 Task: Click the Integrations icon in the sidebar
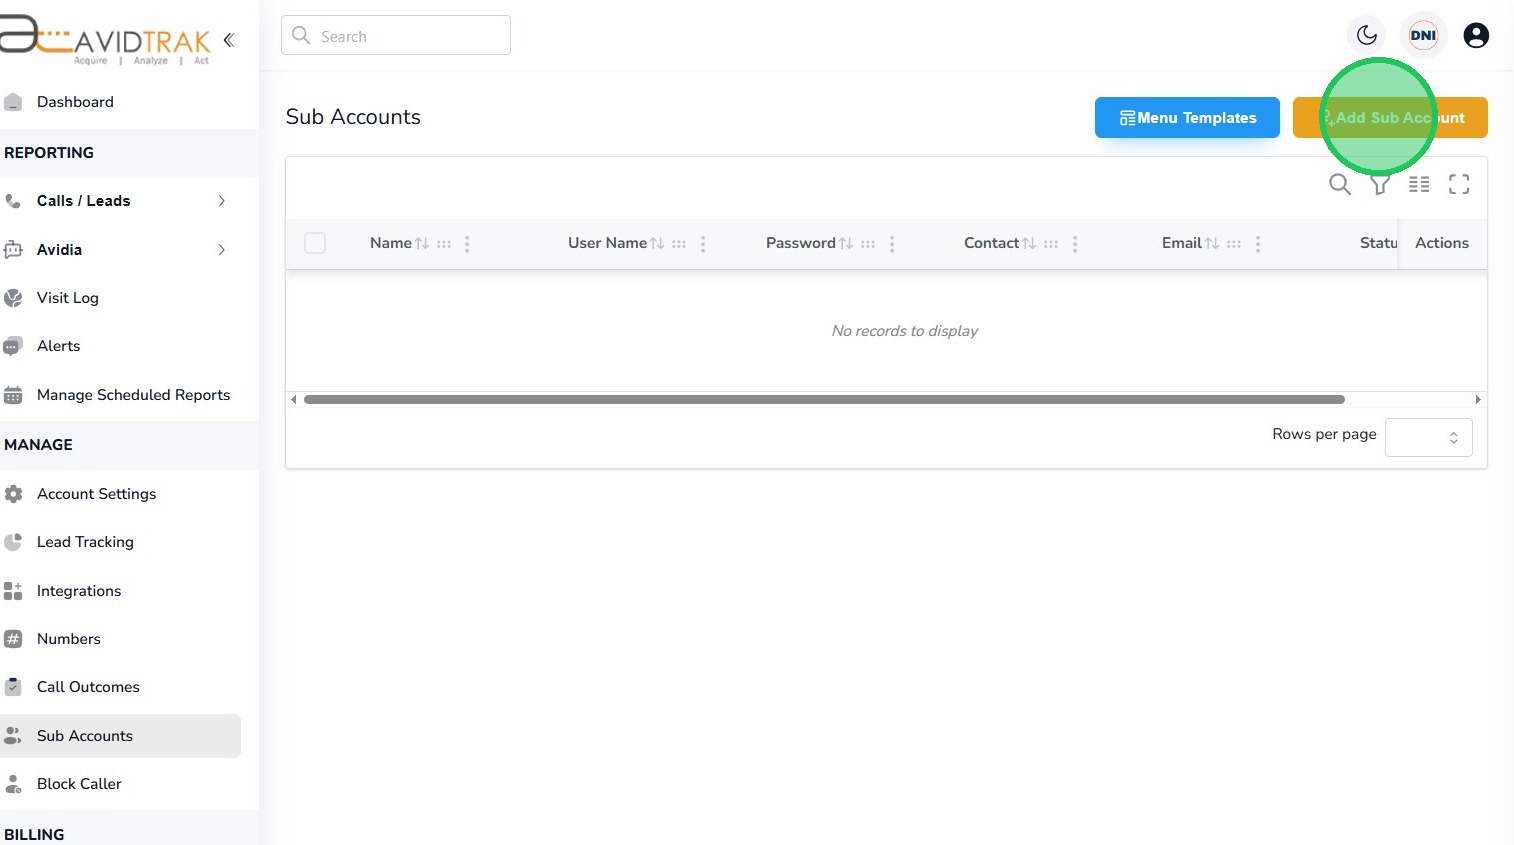coord(13,591)
